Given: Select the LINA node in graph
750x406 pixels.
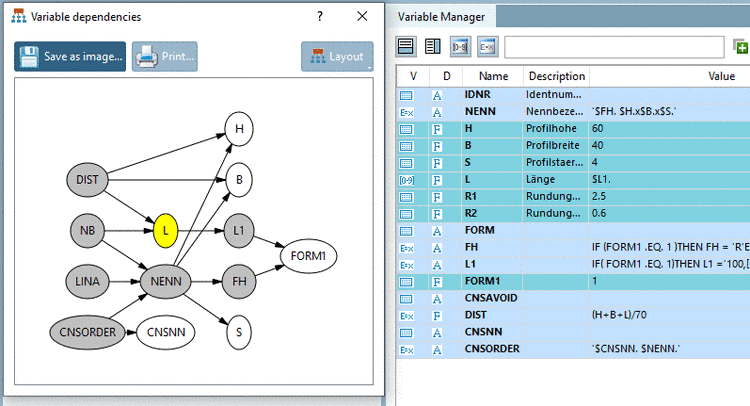Looking at the screenshot, I should point(87,282).
